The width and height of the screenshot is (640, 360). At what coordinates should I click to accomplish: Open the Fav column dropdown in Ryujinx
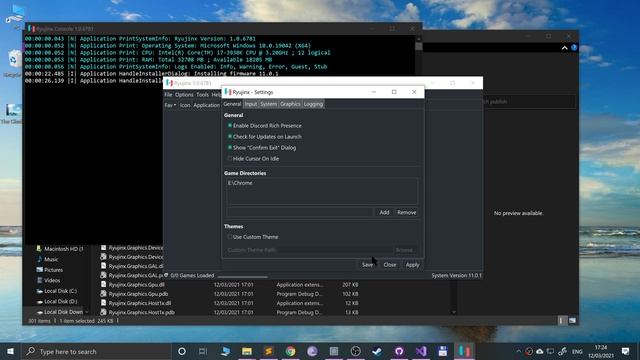pos(170,105)
